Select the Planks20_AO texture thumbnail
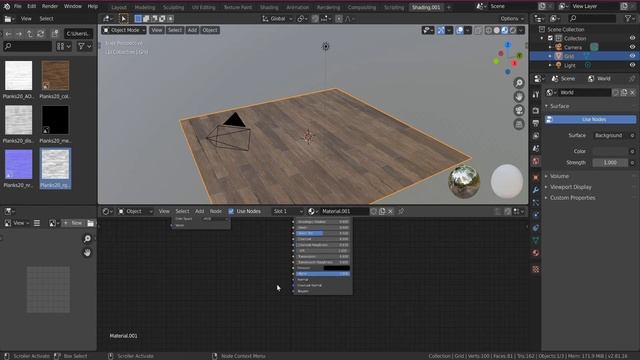This screenshot has width=640, height=360. pos(18,76)
